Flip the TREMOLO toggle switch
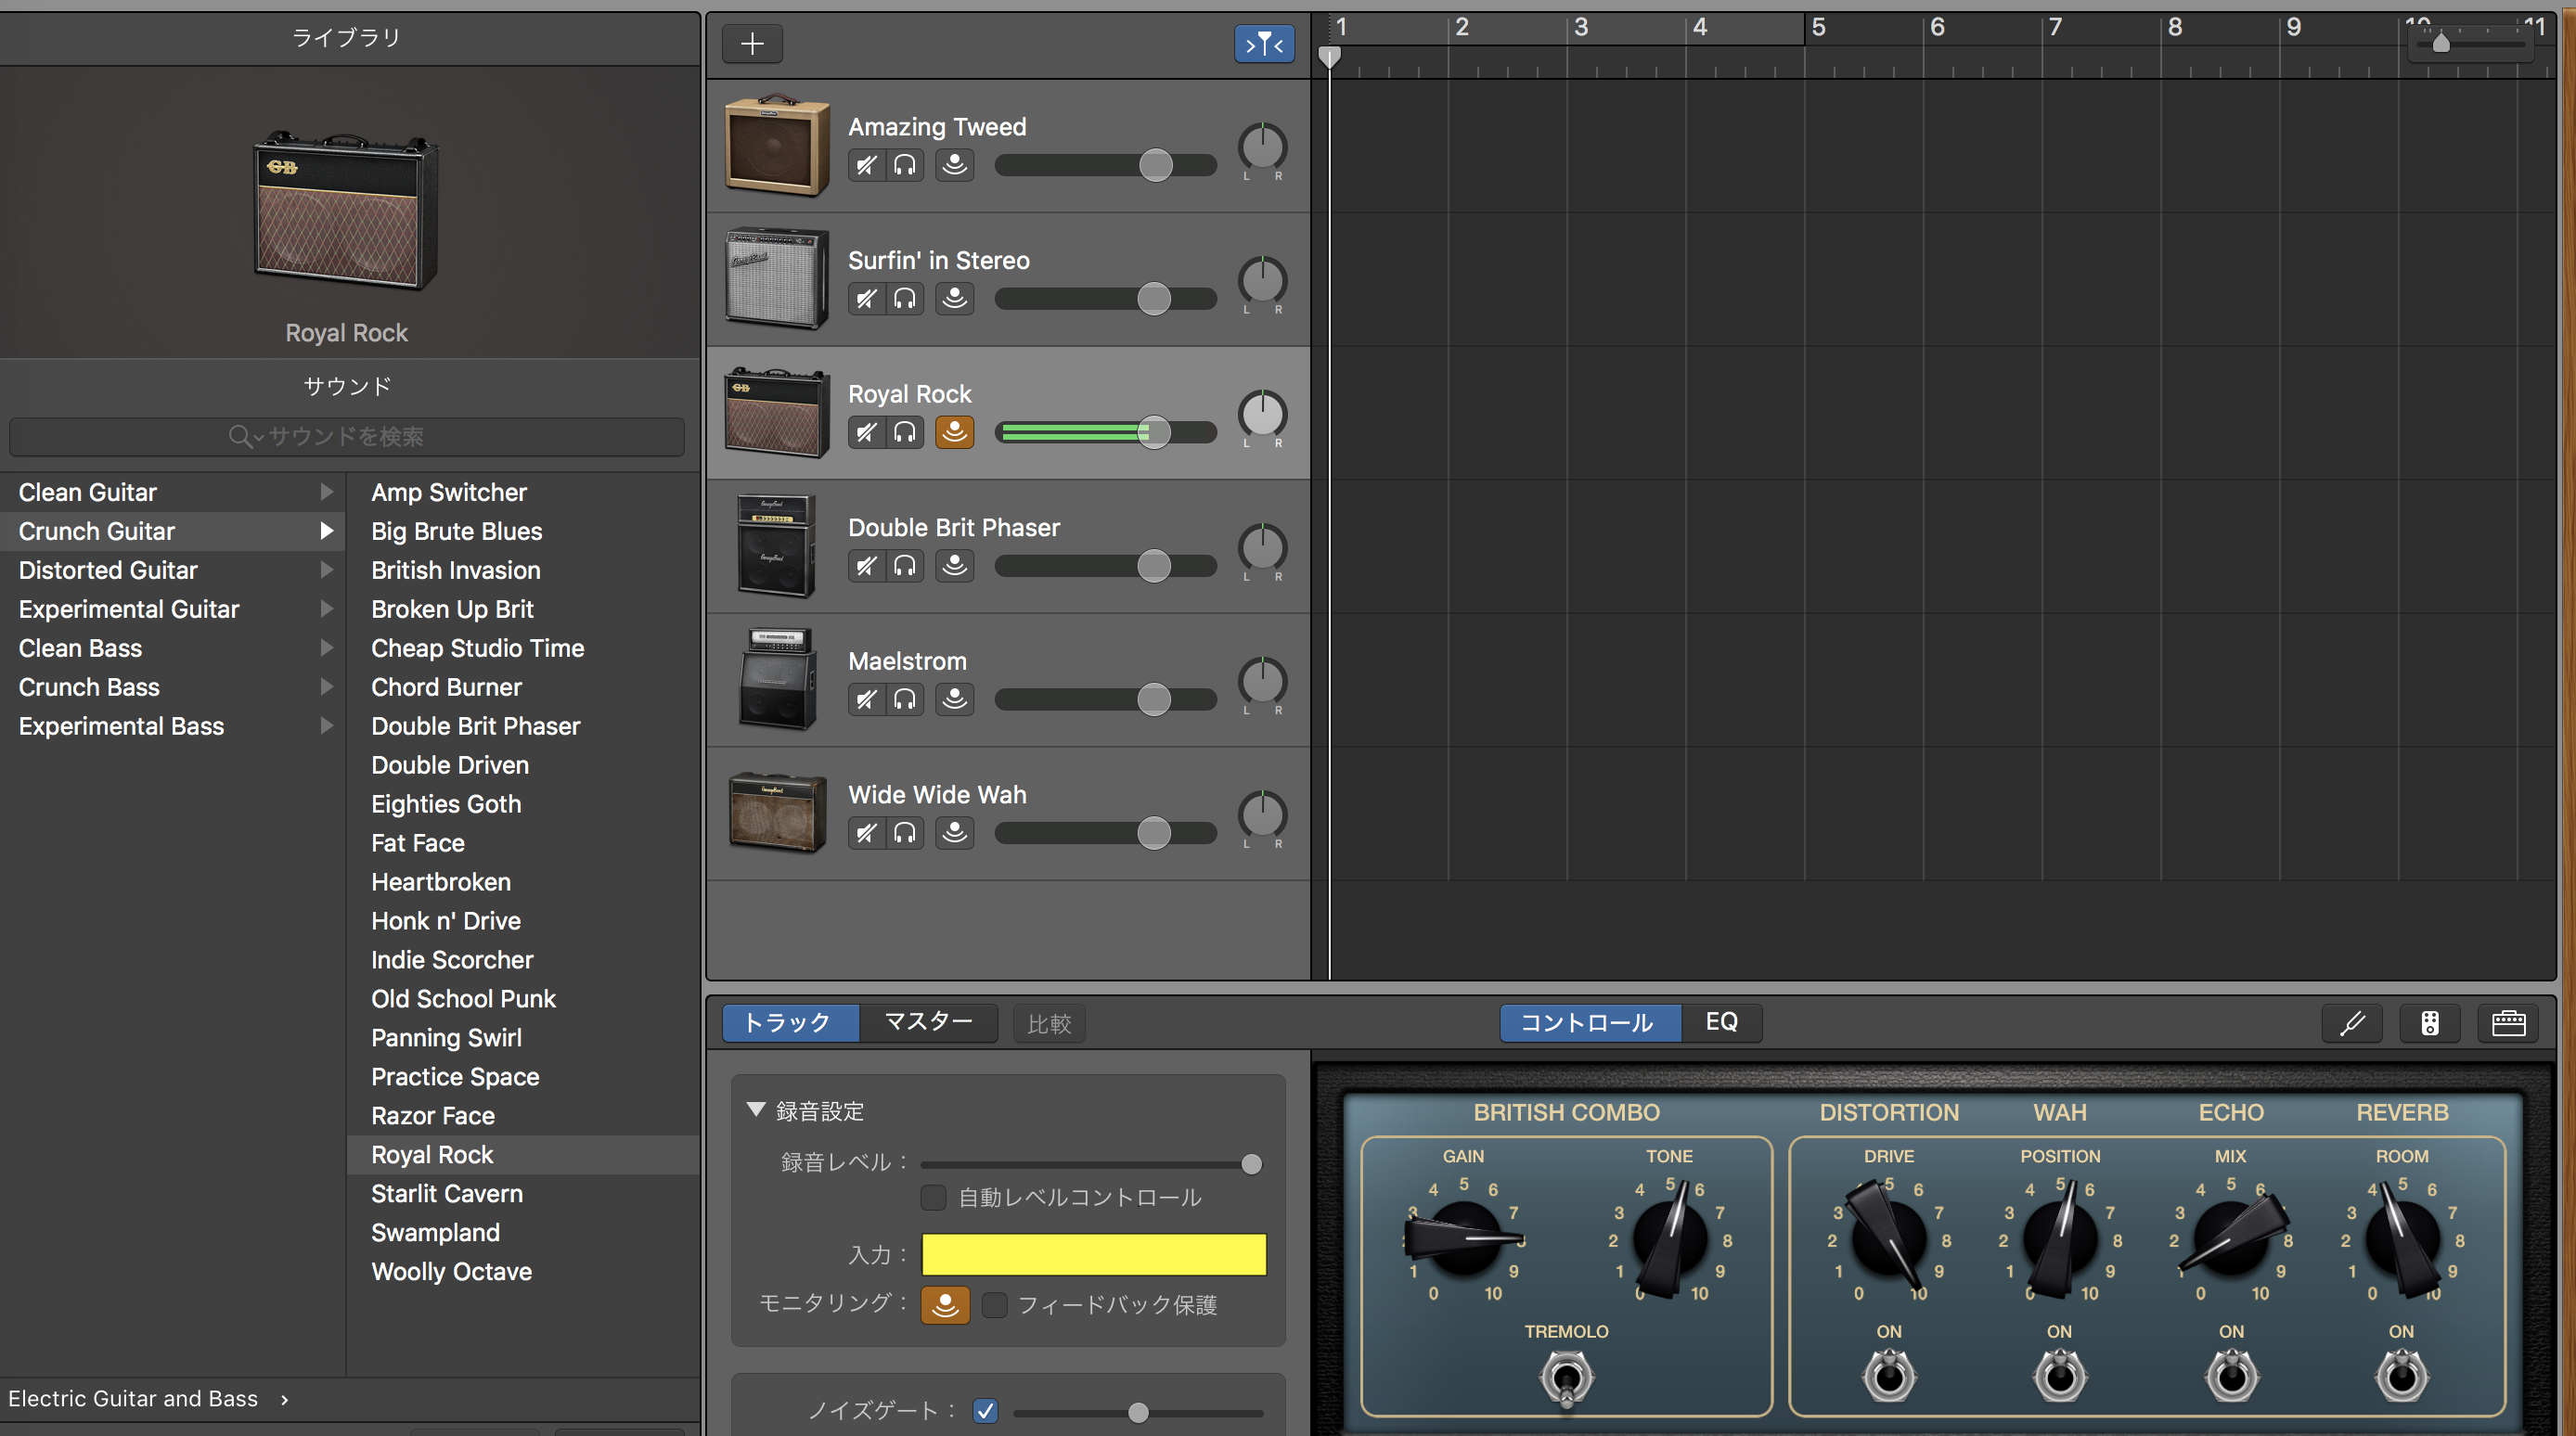 (1566, 1378)
